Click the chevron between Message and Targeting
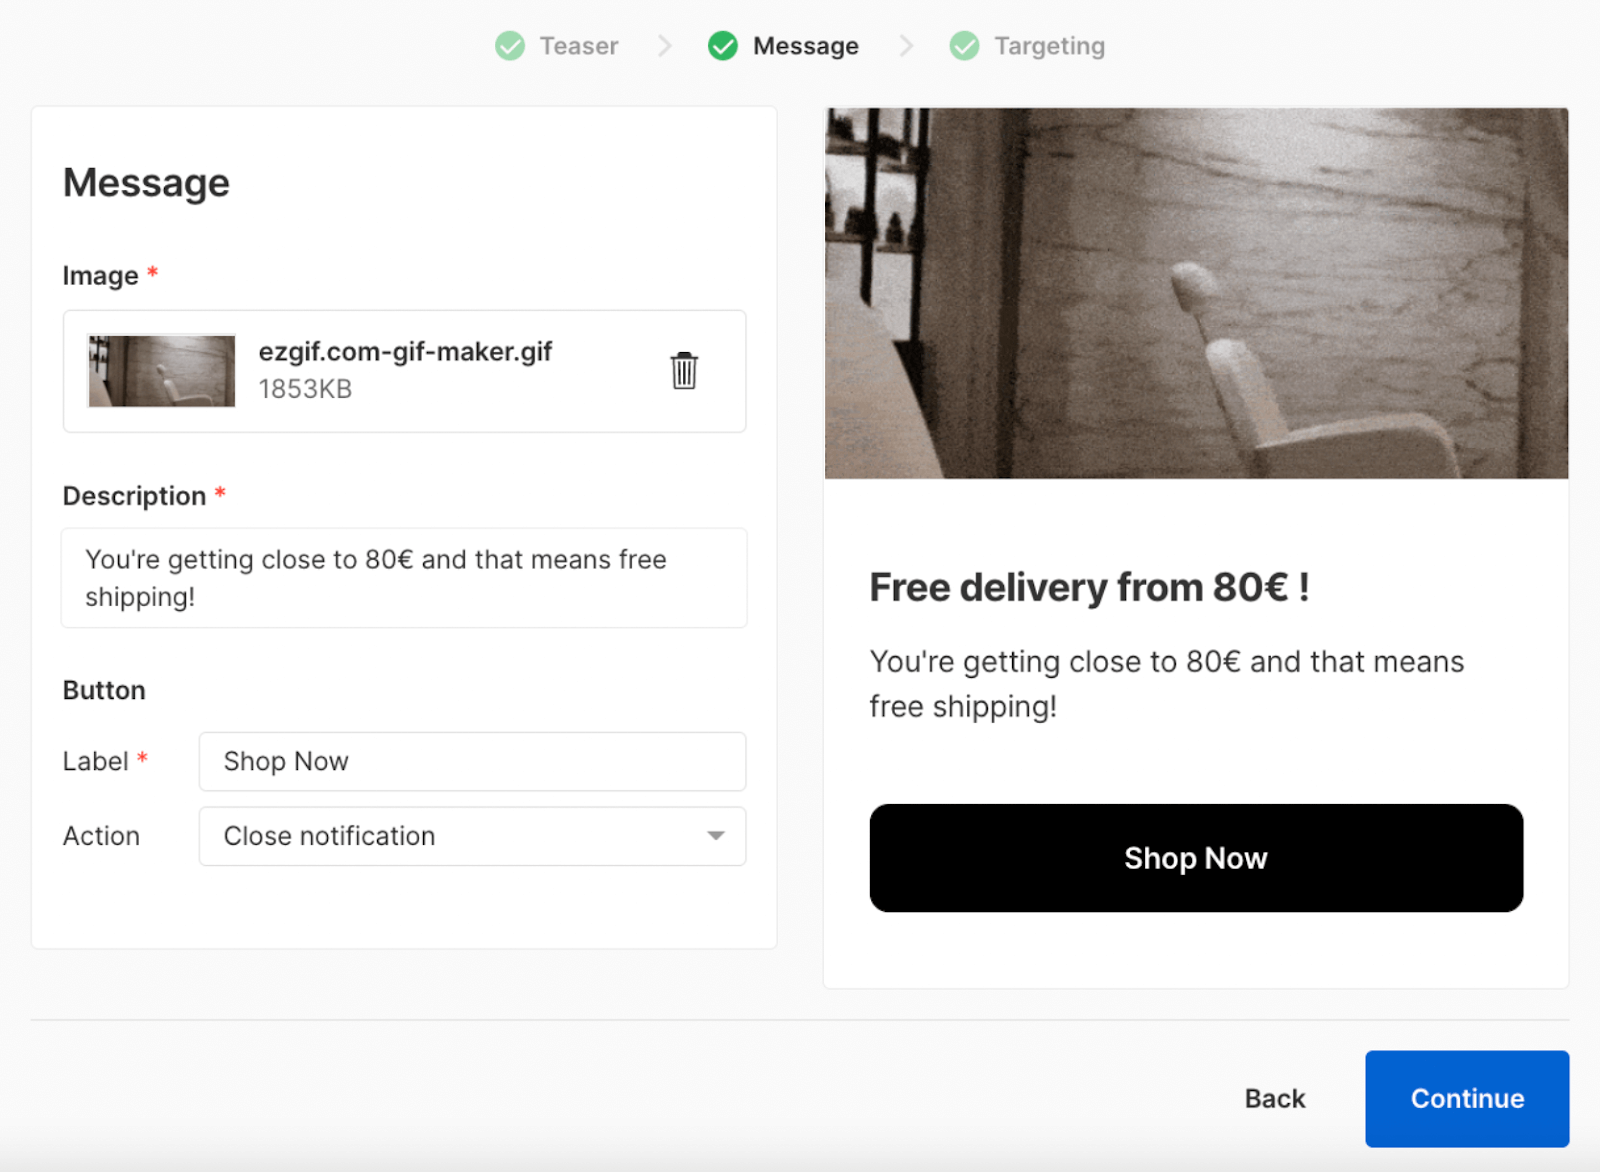Image resolution: width=1600 pixels, height=1172 pixels. (906, 46)
